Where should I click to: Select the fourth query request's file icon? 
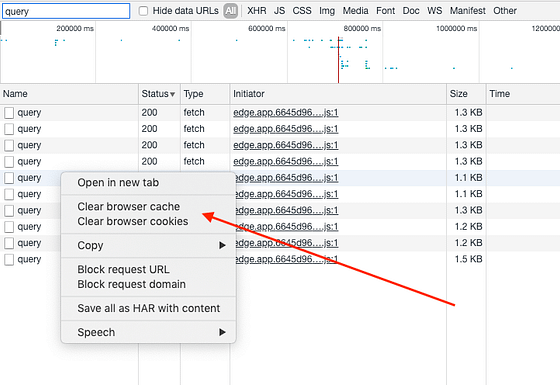click(9, 162)
